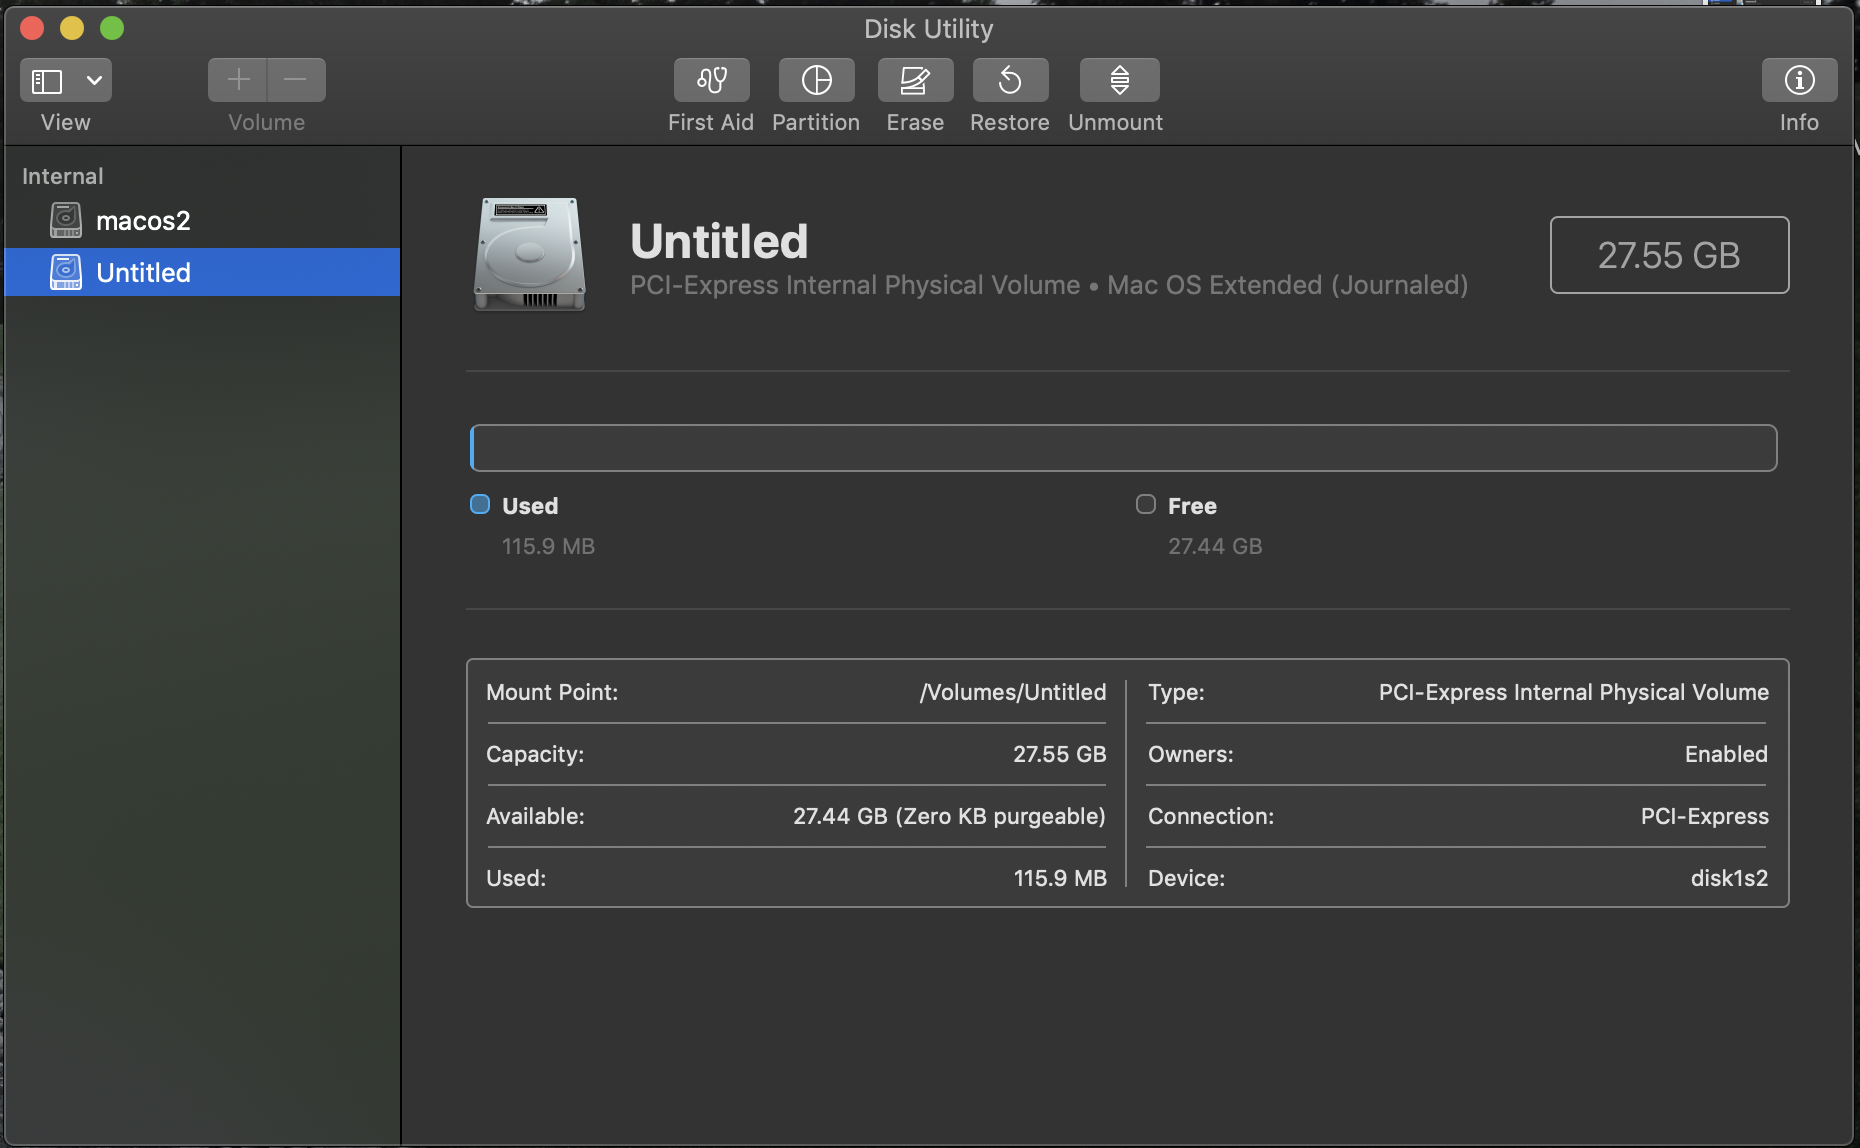Click the 115.9 MB under Used legend

[x=548, y=546]
